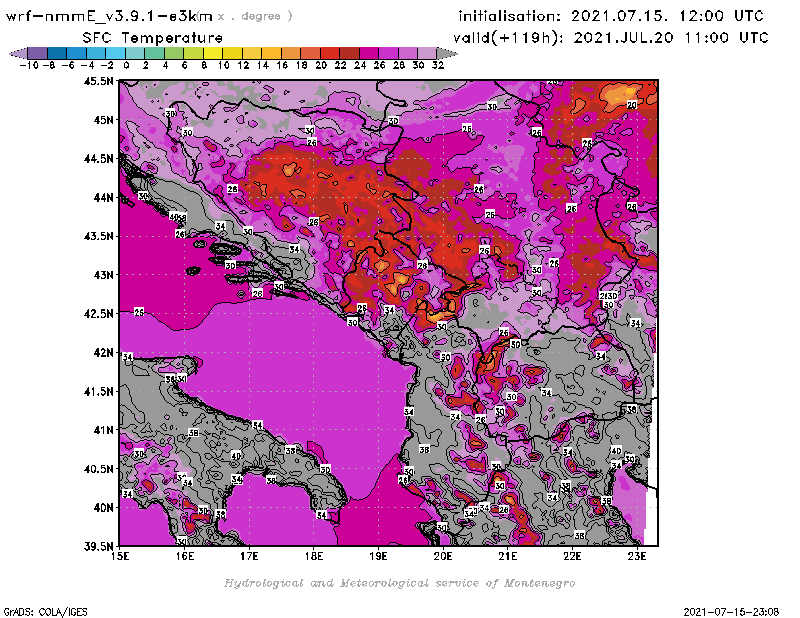The width and height of the screenshot is (800, 618).
Task: Select the magenta 24 to 26 legend swatch
Action: click(x=368, y=53)
